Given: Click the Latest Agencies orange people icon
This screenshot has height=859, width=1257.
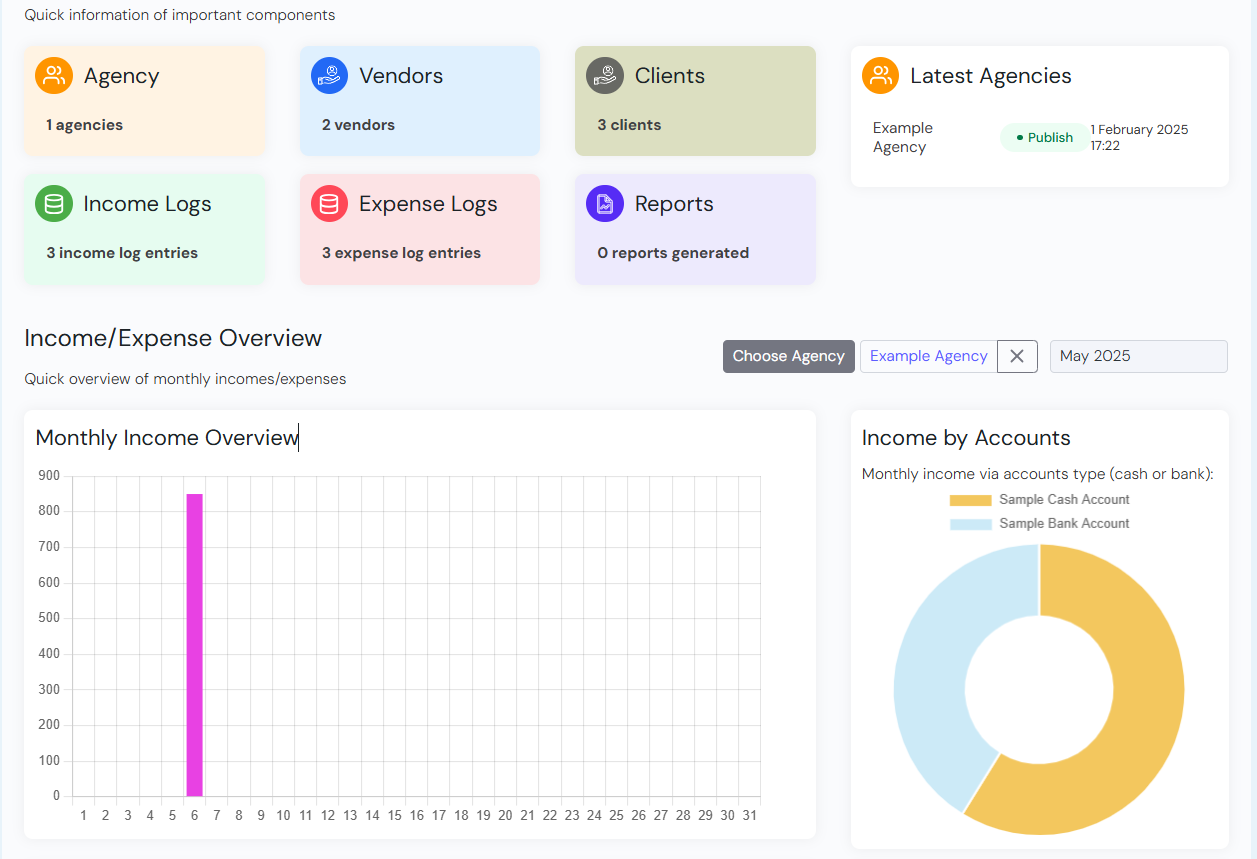Looking at the screenshot, I should point(880,76).
